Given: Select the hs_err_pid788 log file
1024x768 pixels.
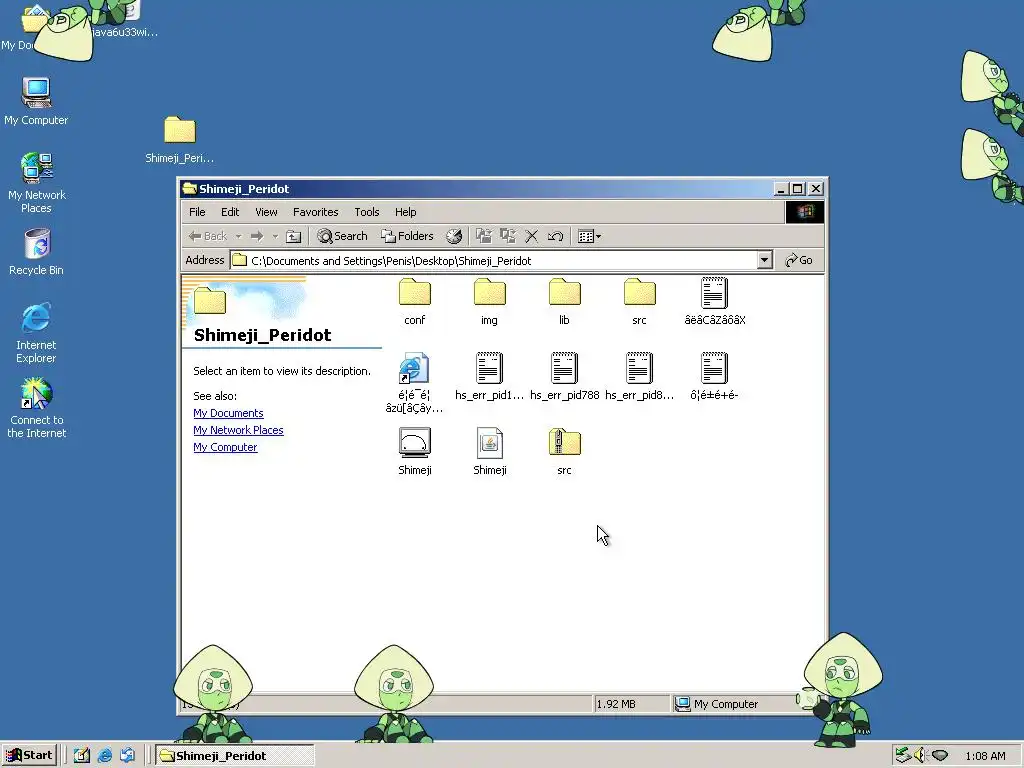Looking at the screenshot, I should click(564, 377).
